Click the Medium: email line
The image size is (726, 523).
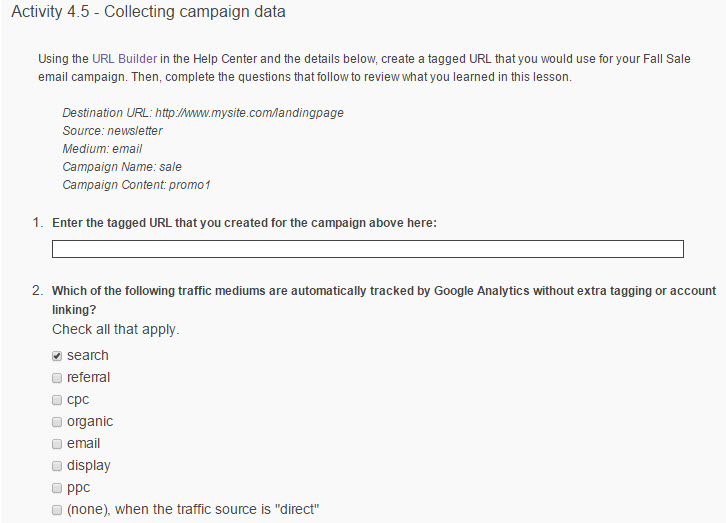[x=102, y=149]
